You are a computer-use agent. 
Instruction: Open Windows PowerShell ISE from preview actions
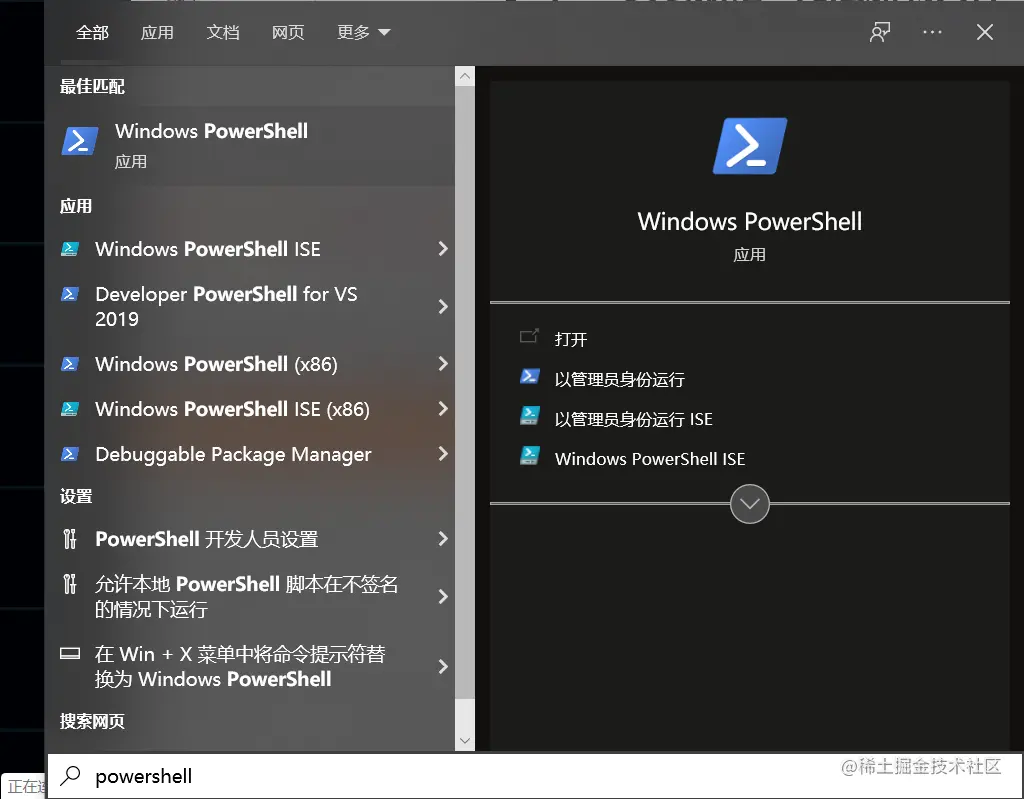coord(650,459)
